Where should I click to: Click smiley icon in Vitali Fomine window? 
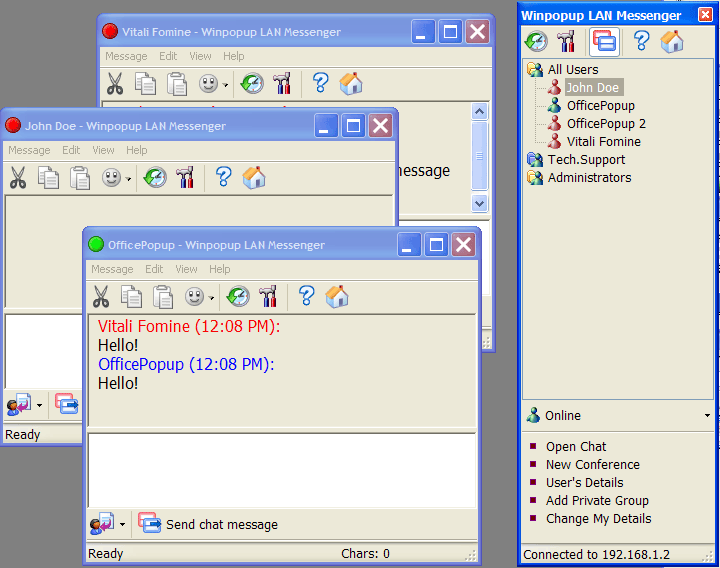tap(208, 84)
